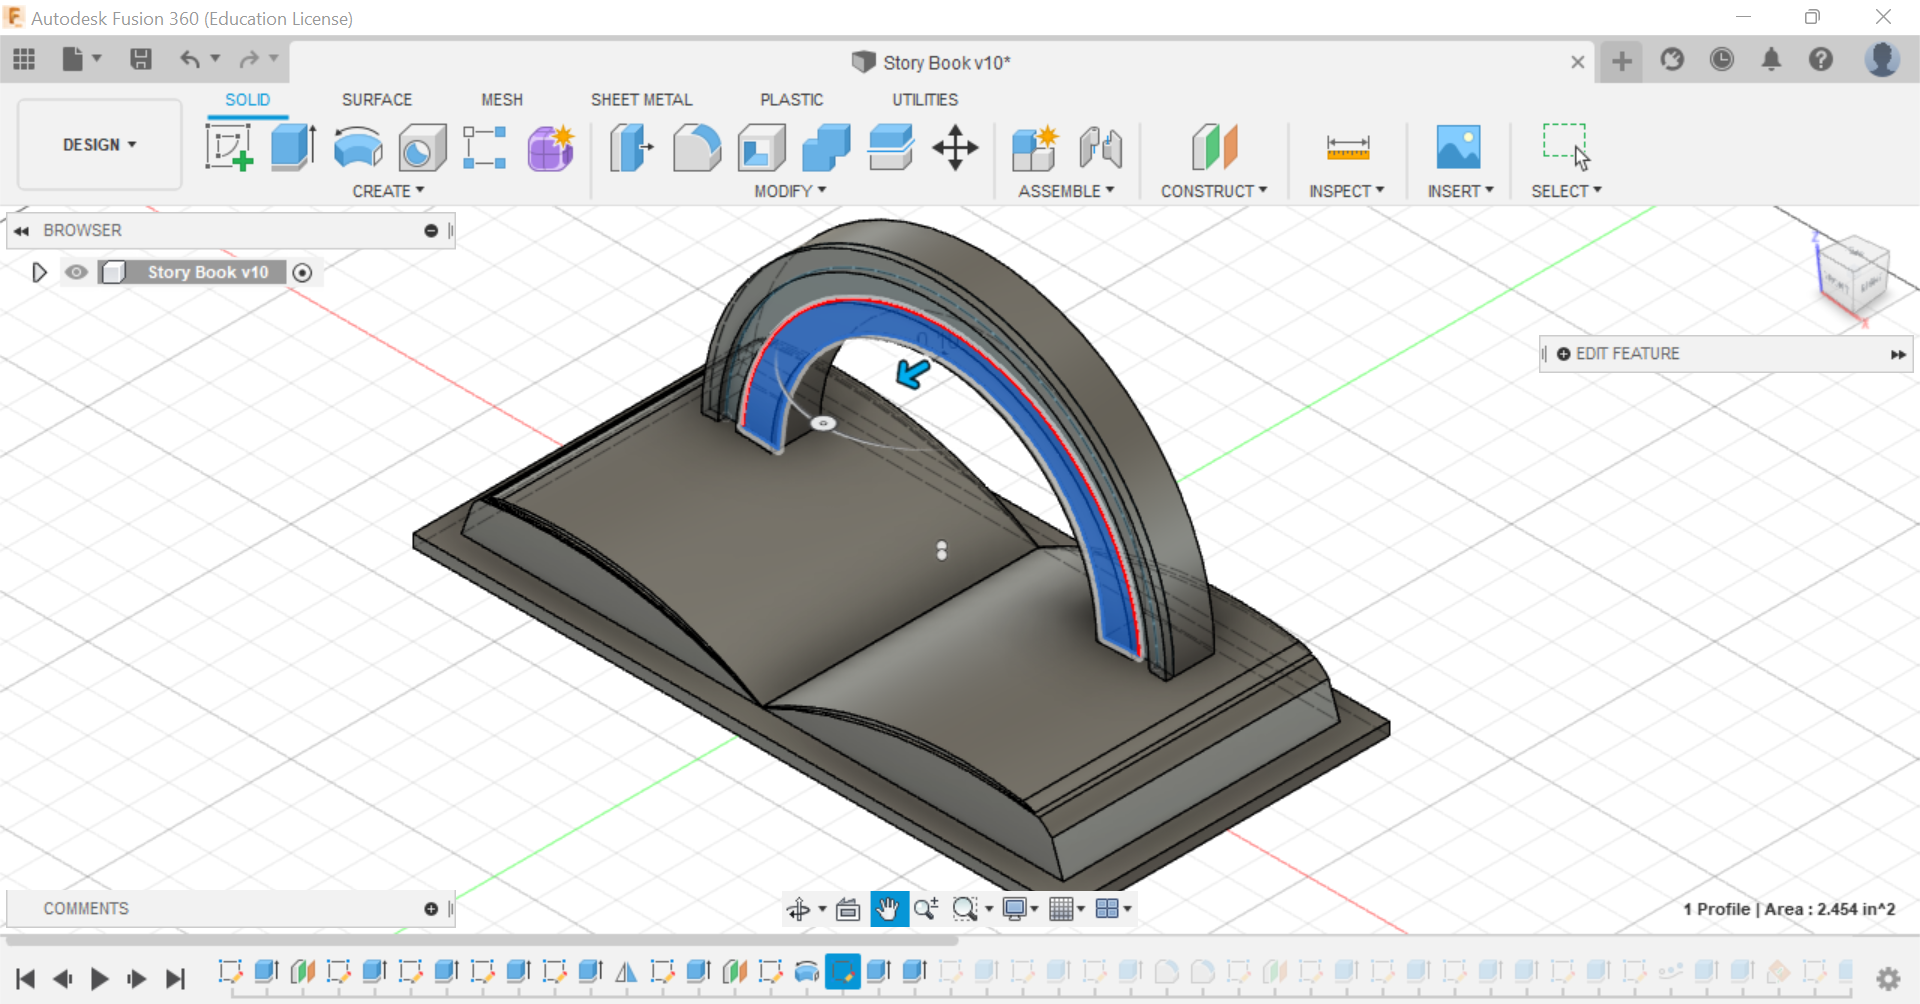Viewport: 1920px width, 1004px height.
Task: Select the New Component icon
Action: tap(1035, 147)
